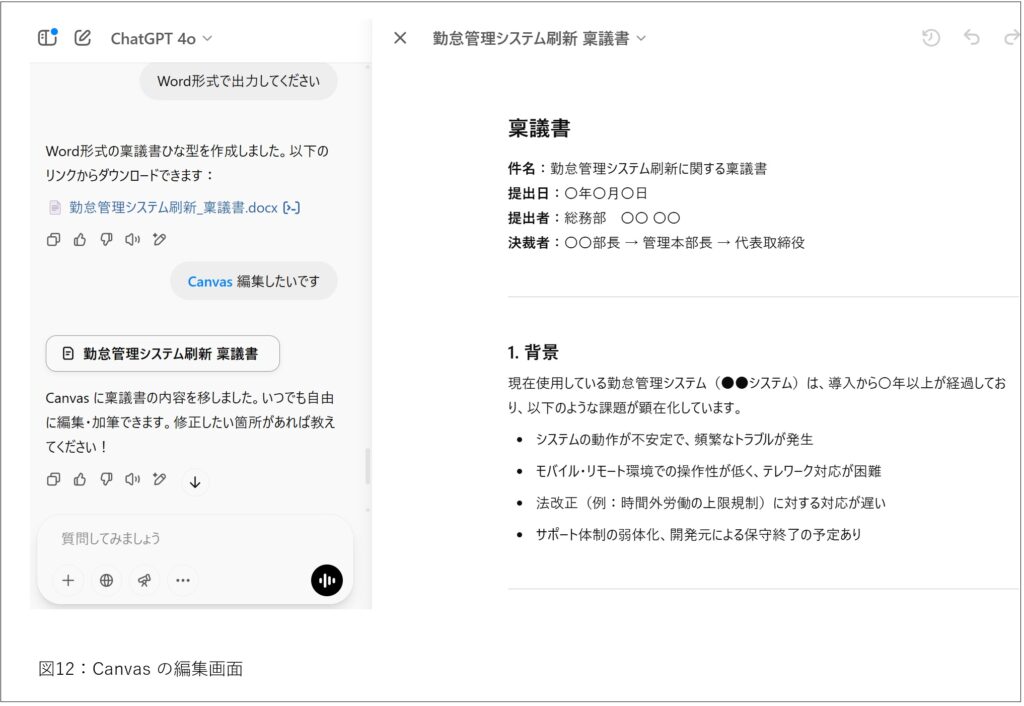Screen dimensions: 1024x706
Task: Open the edit (pencil) icon under the response
Action: [x=159, y=480]
